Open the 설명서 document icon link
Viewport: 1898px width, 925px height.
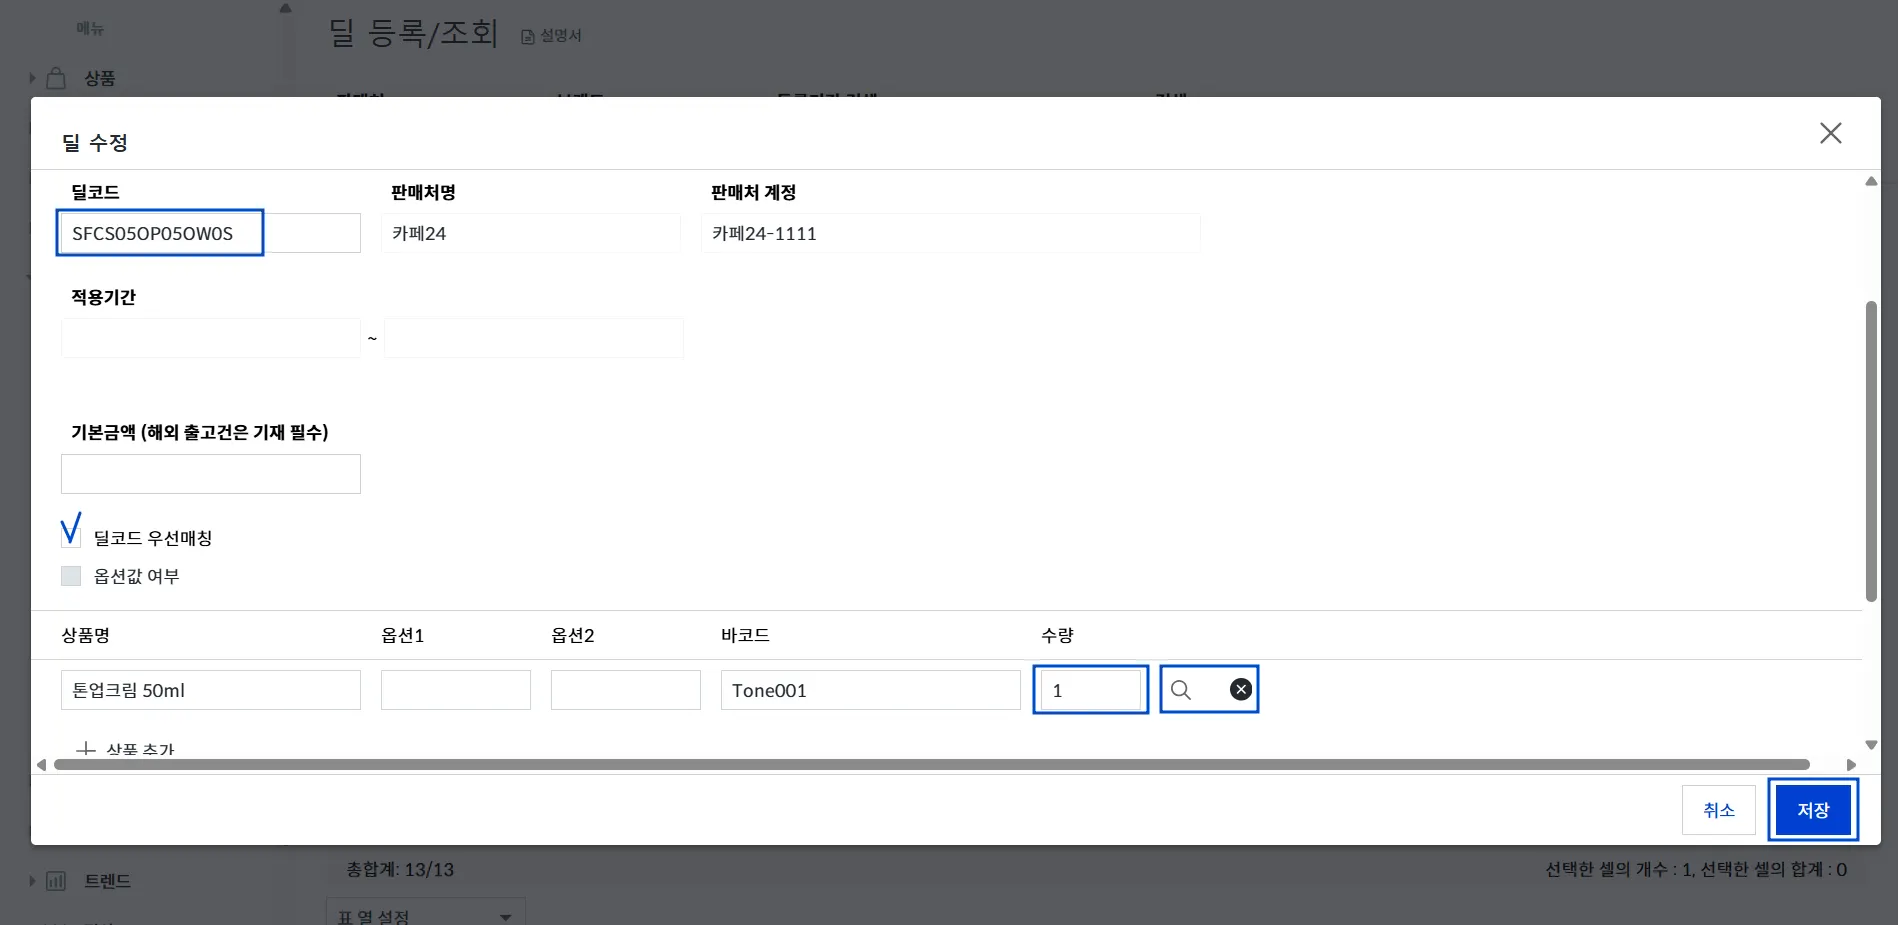click(528, 36)
